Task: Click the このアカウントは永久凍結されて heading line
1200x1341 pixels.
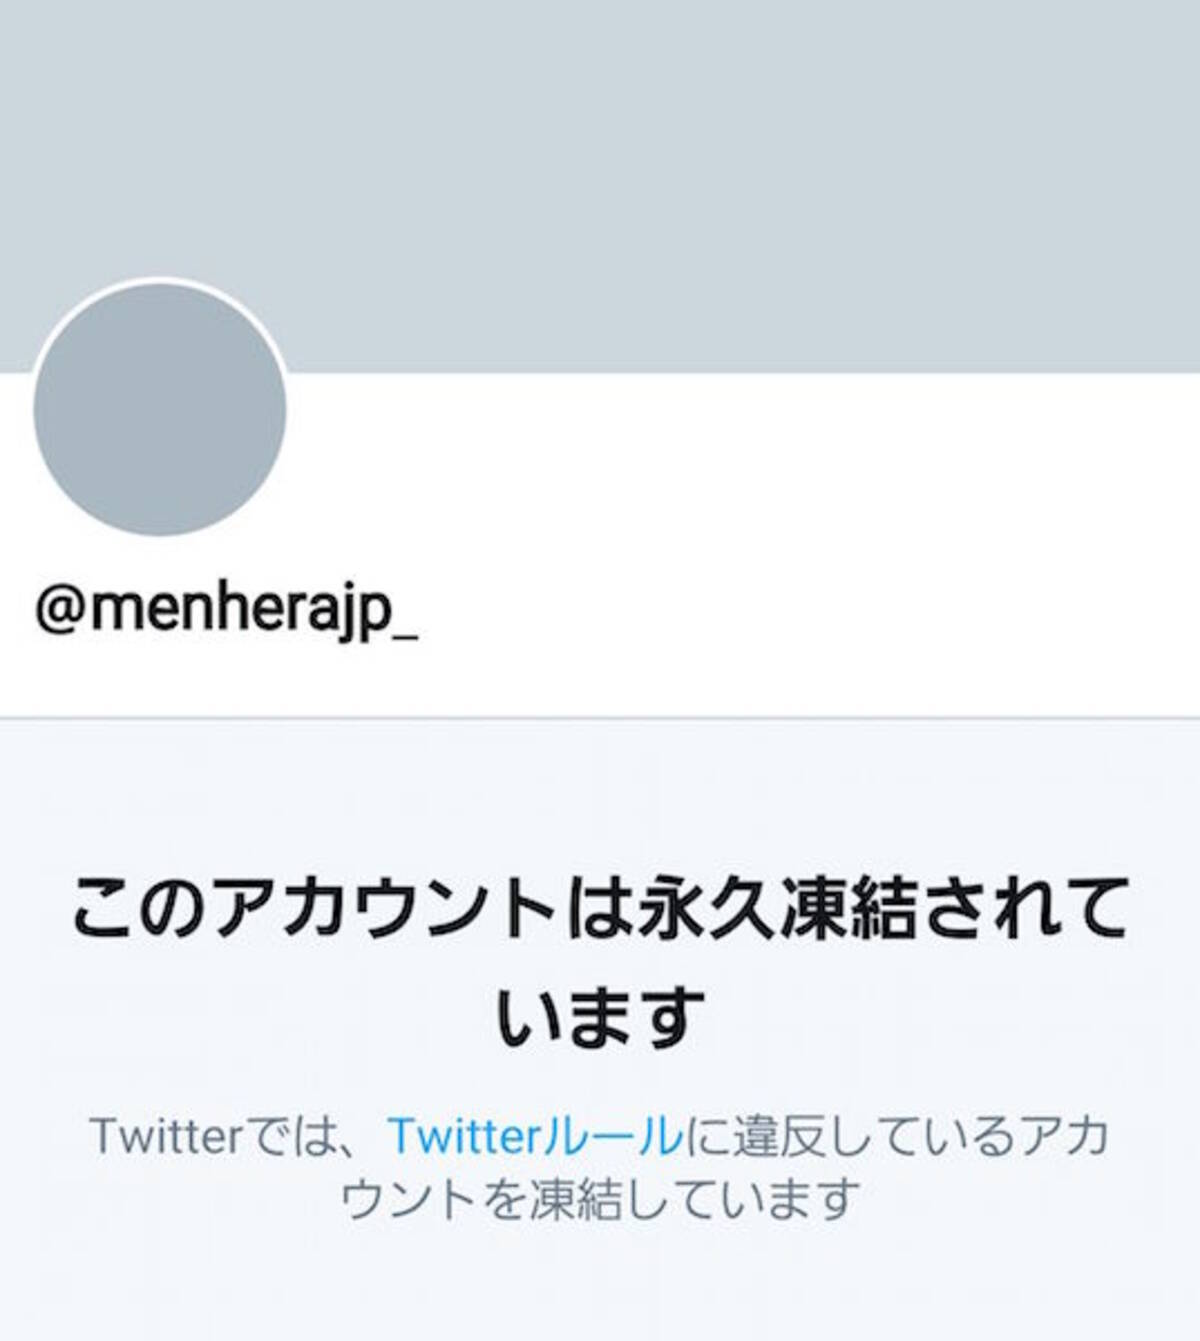Action: 600,909
